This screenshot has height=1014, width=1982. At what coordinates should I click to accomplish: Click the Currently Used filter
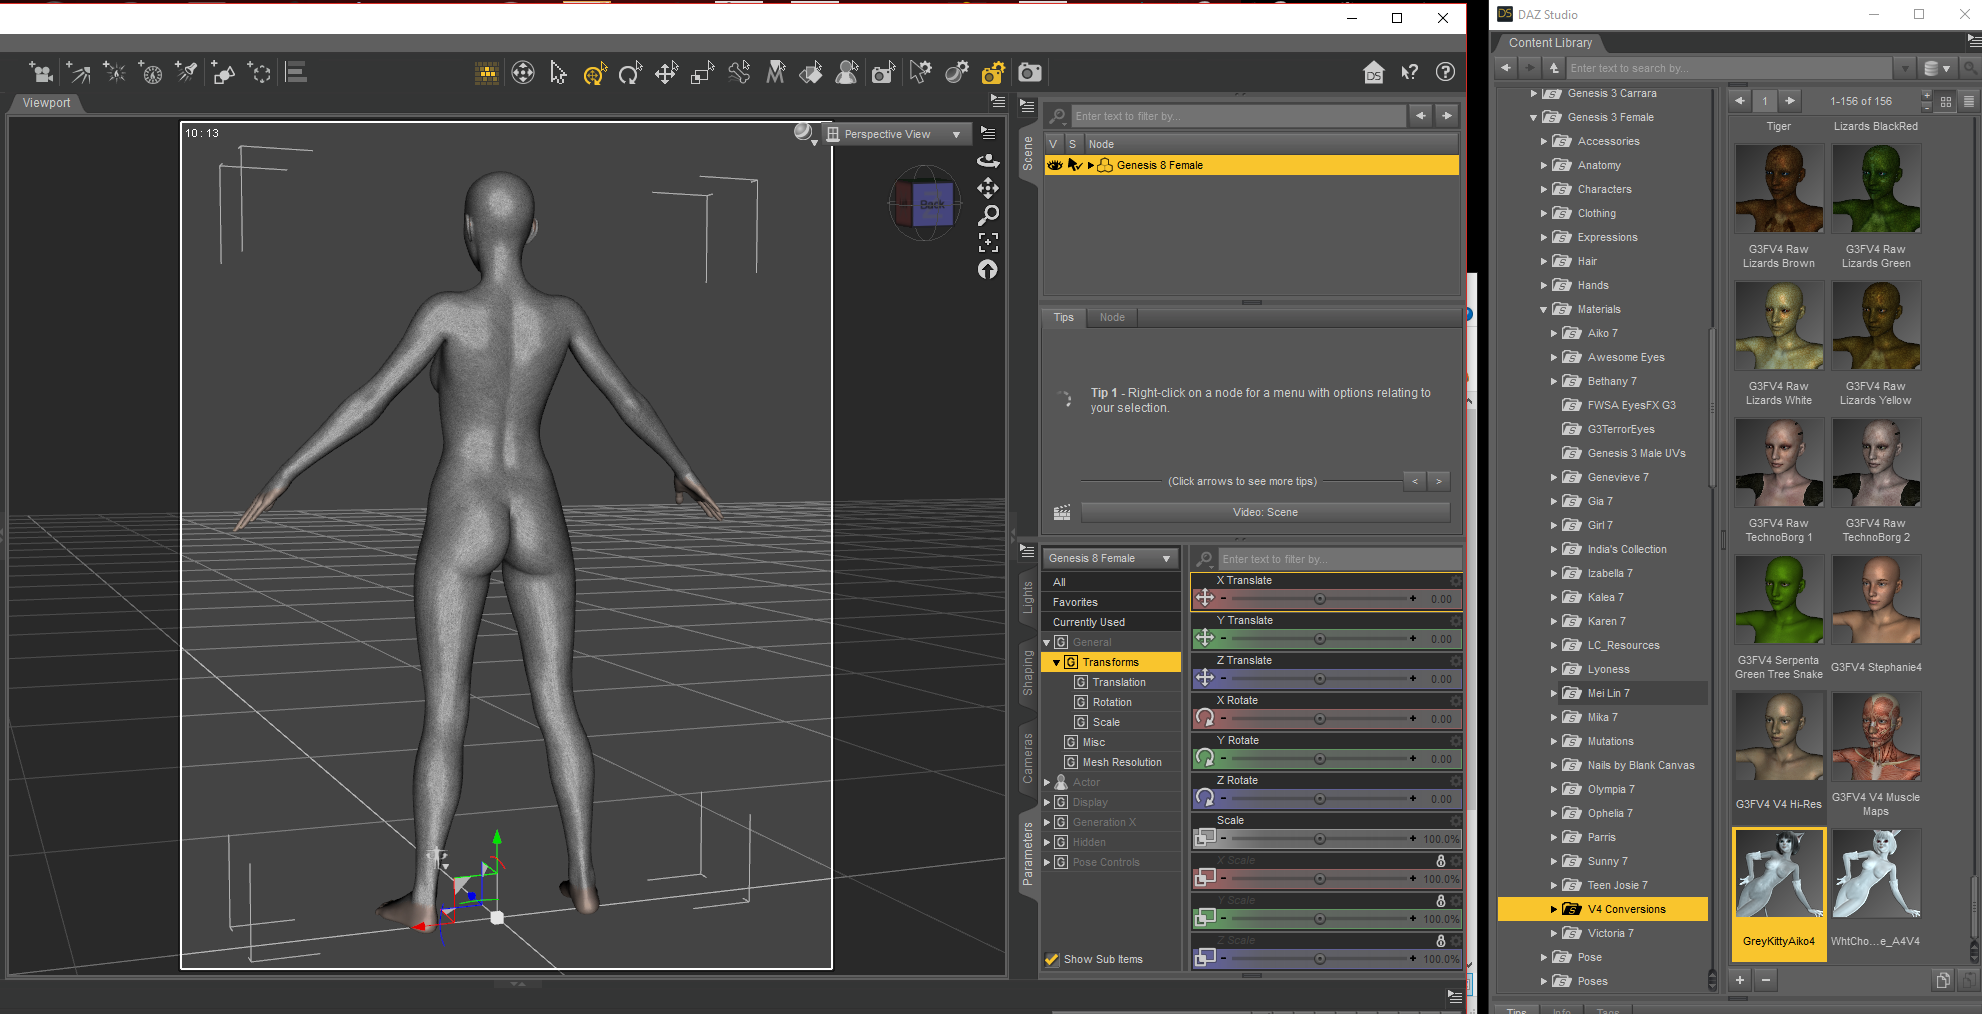click(x=1110, y=622)
